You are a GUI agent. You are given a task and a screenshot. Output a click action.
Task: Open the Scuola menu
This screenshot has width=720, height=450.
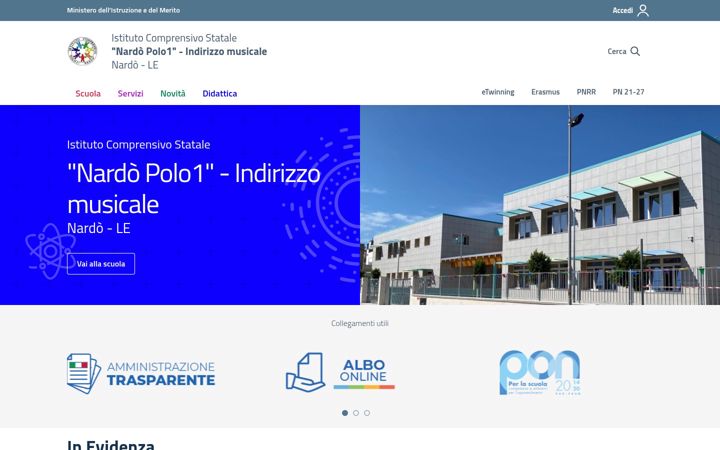point(88,93)
